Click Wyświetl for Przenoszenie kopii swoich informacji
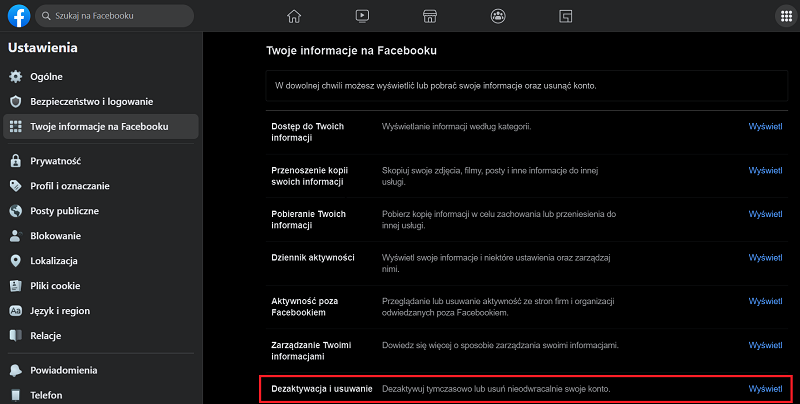 tap(765, 170)
